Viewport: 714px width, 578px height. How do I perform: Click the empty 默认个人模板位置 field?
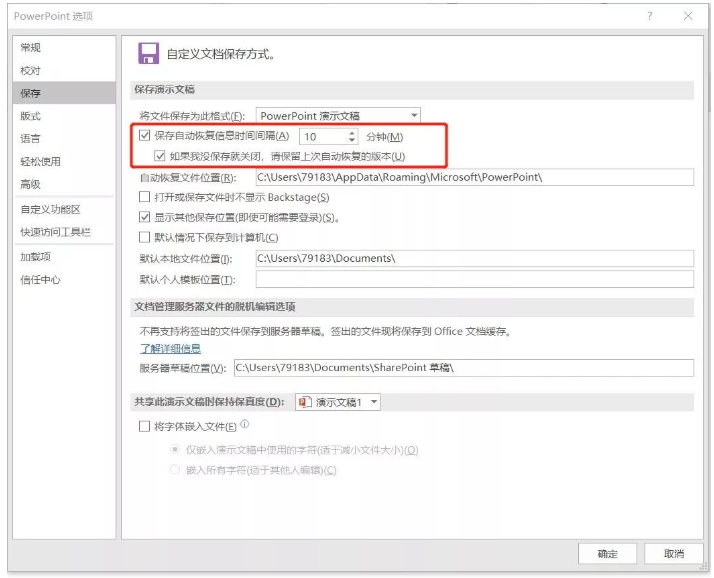[x=474, y=279]
